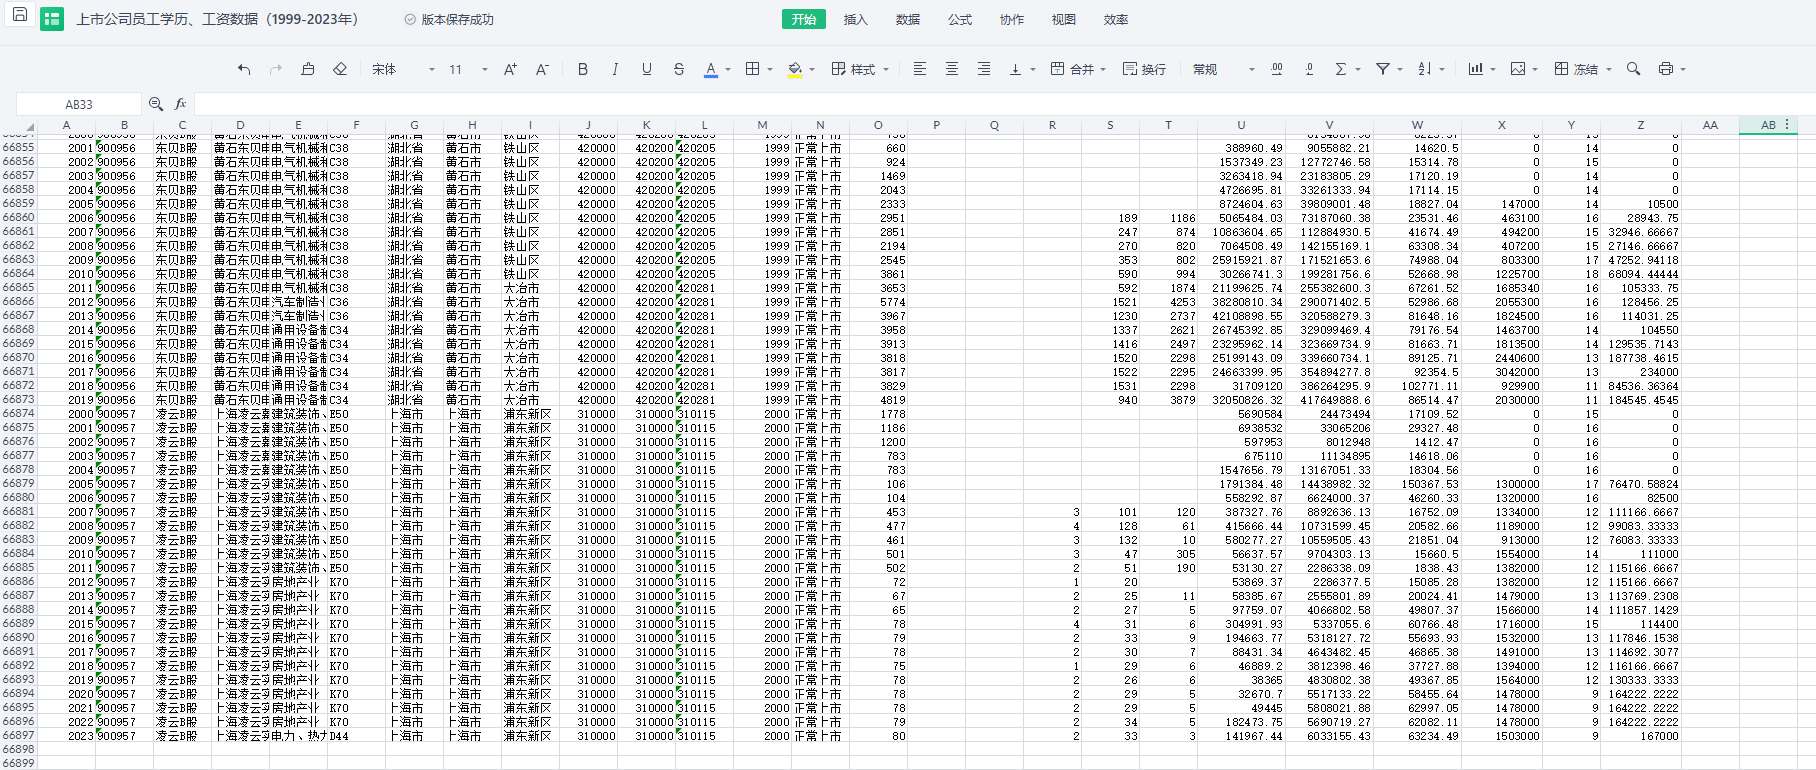The height and width of the screenshot is (770, 1816).
Task: Toggle strikethrough formatting
Action: (x=679, y=69)
